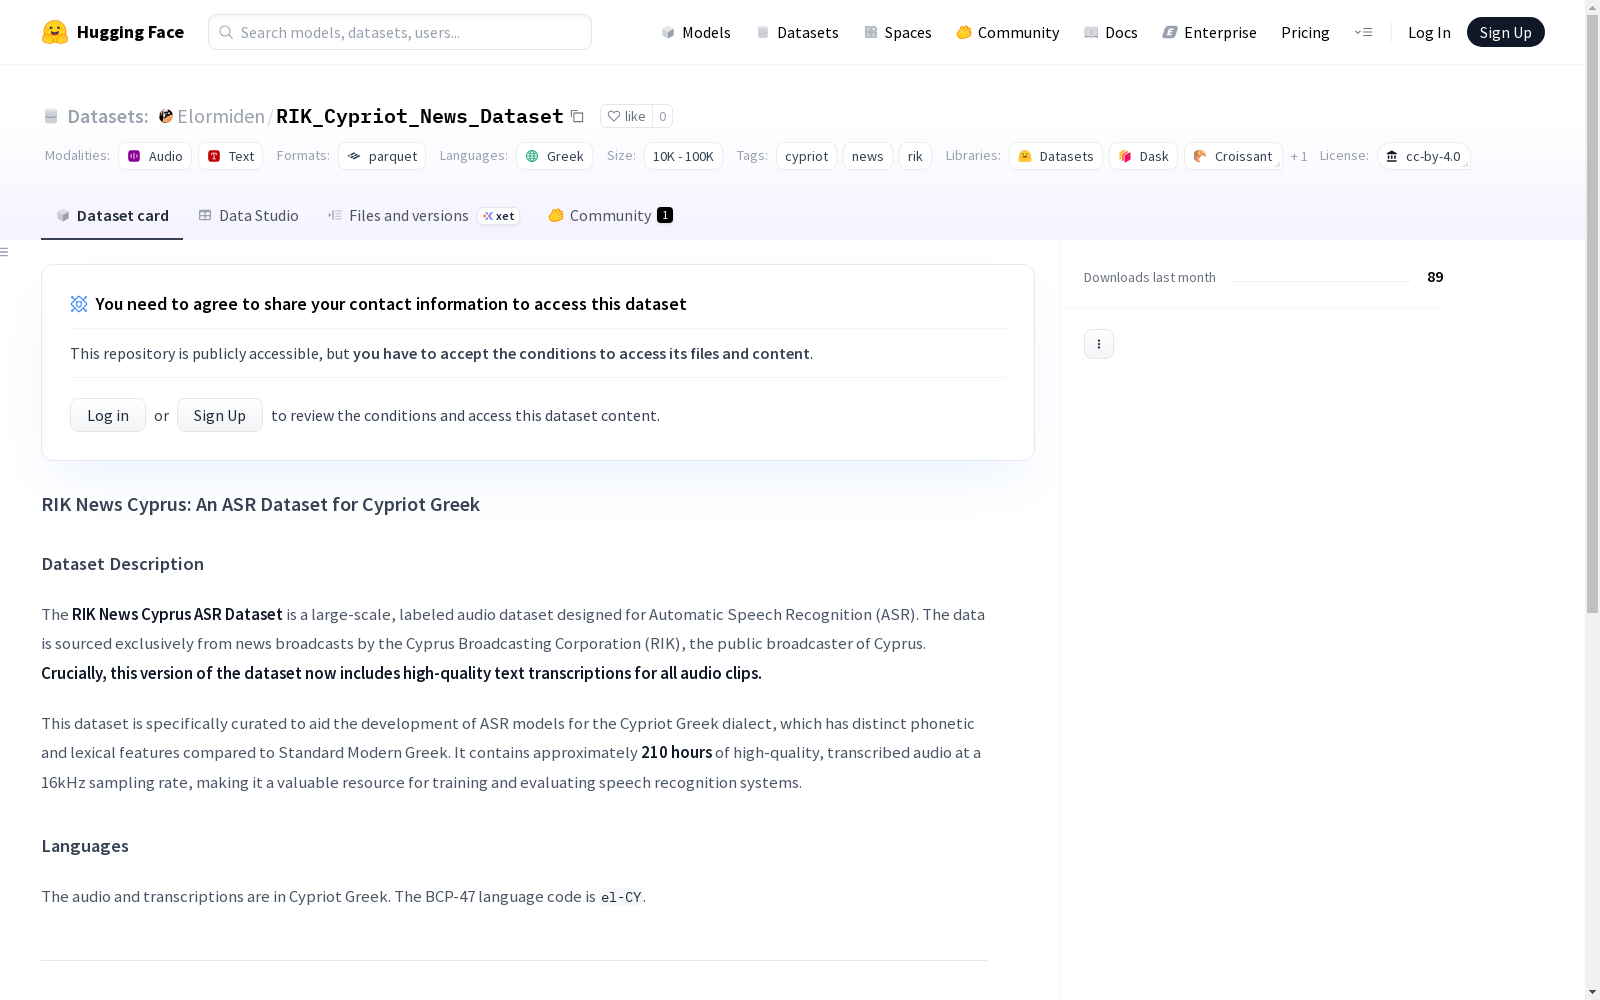Viewport: 1600px width, 1000px height.
Task: Filter by Text modality tag
Action: 231,156
